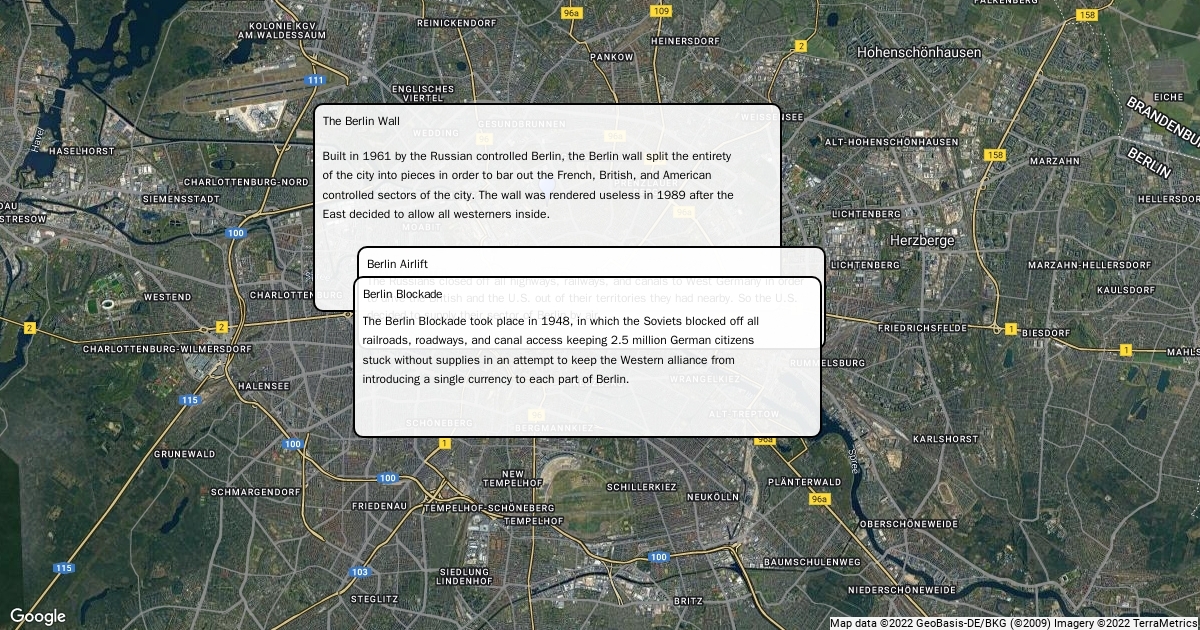Click the Siedlung Lindenhof map label
The image size is (1200, 630).
[x=465, y=575]
